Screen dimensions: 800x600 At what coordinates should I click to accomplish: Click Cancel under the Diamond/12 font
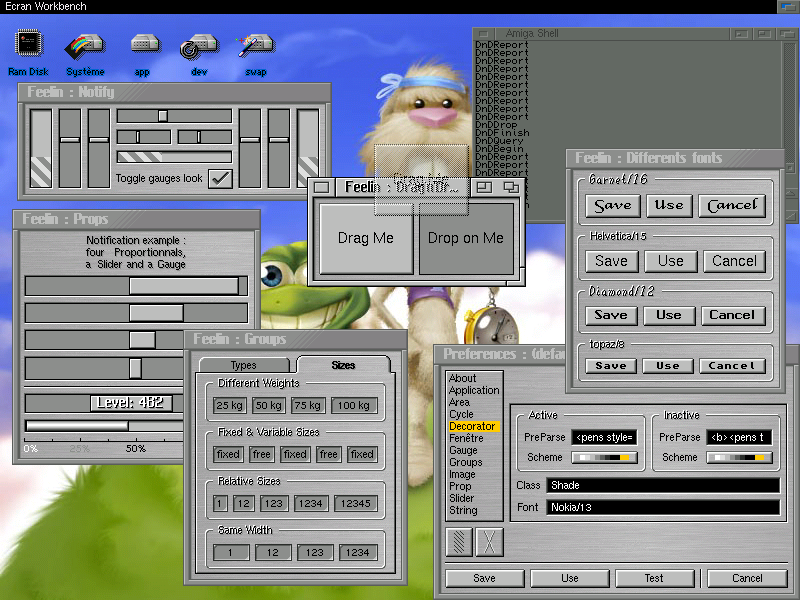click(732, 315)
